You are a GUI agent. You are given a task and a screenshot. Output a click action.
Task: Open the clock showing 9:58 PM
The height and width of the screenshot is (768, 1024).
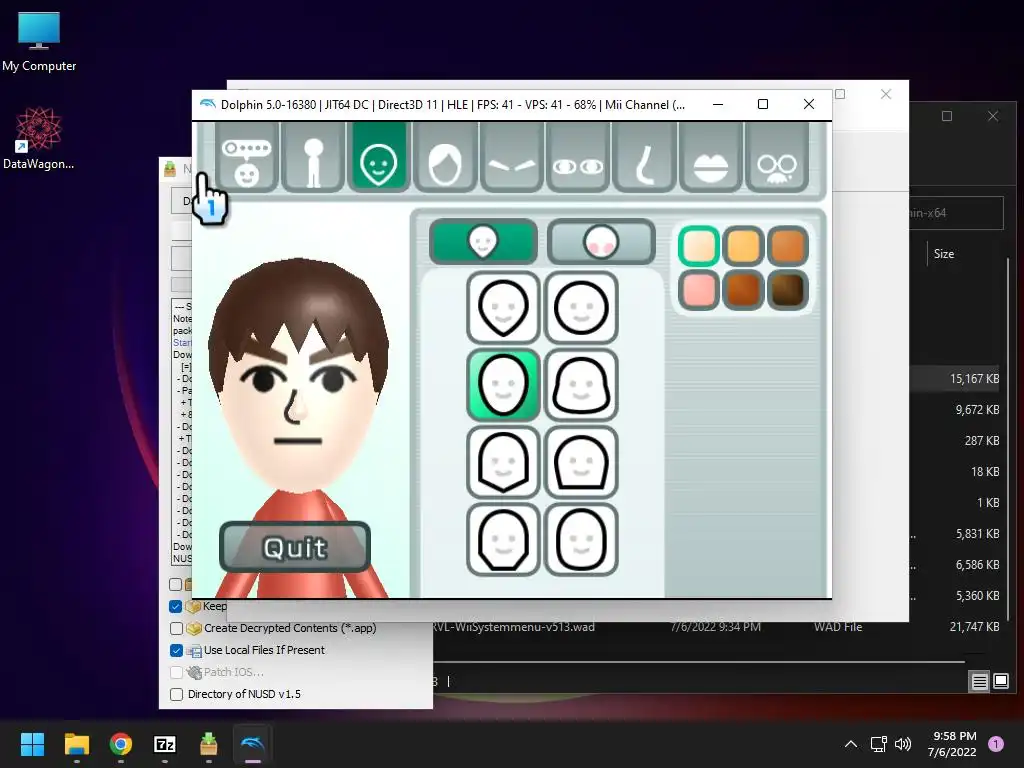(952, 744)
